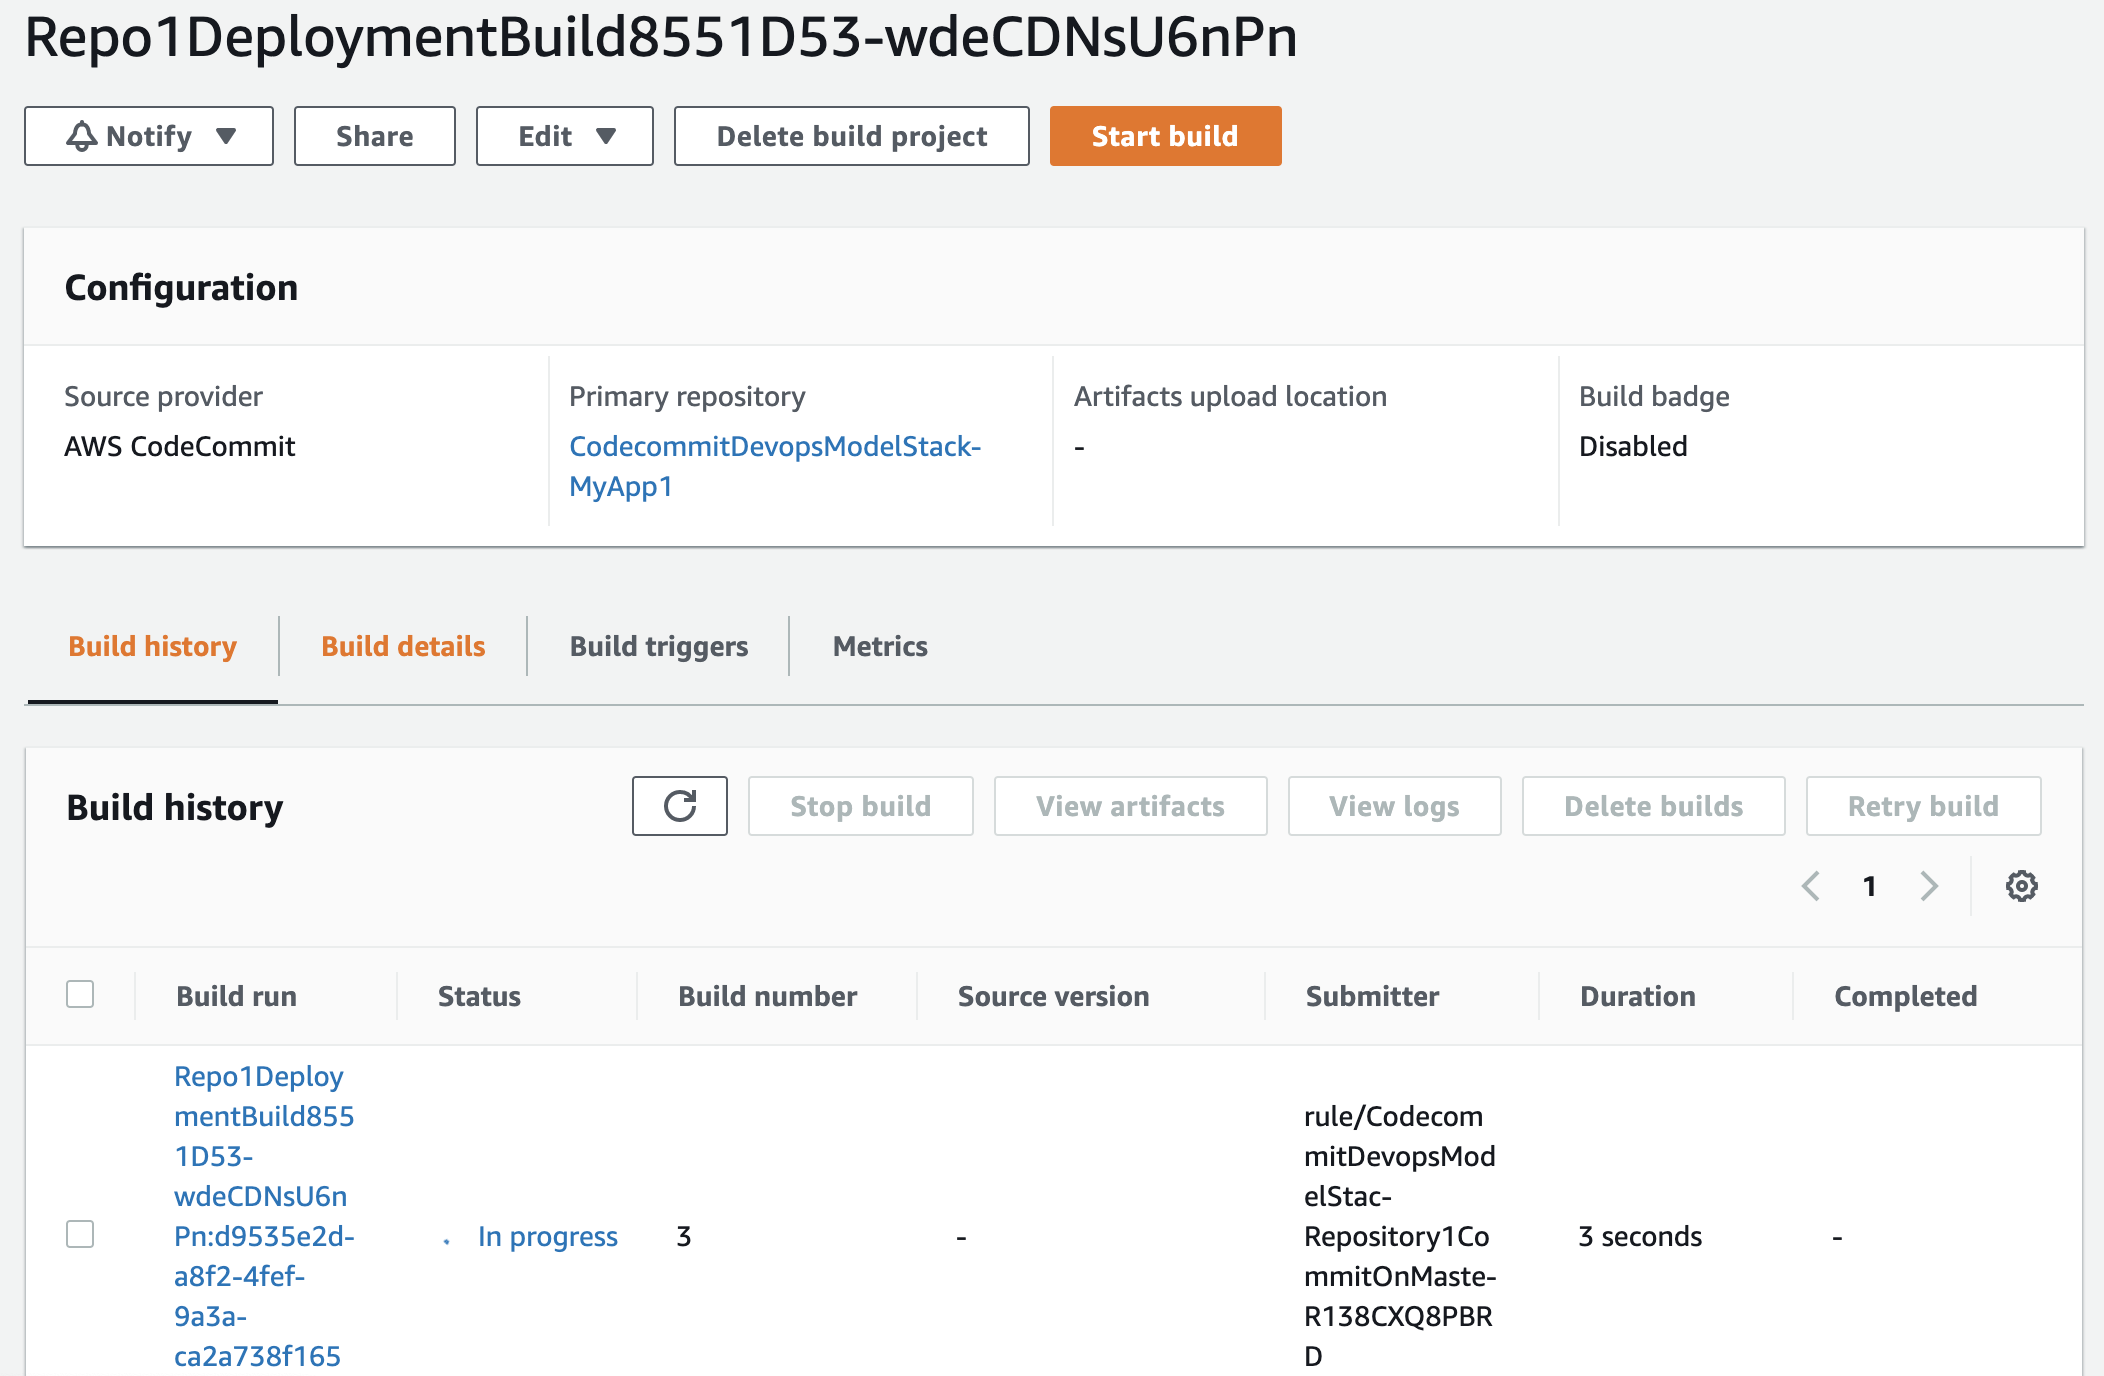Switch to Build details tab
The image size is (2104, 1376).
403,646
